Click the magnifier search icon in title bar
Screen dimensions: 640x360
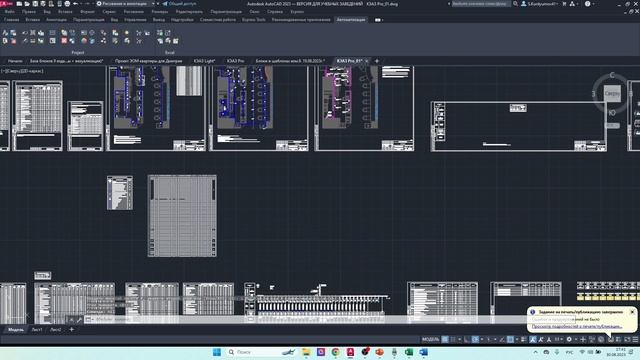tap(515, 4)
